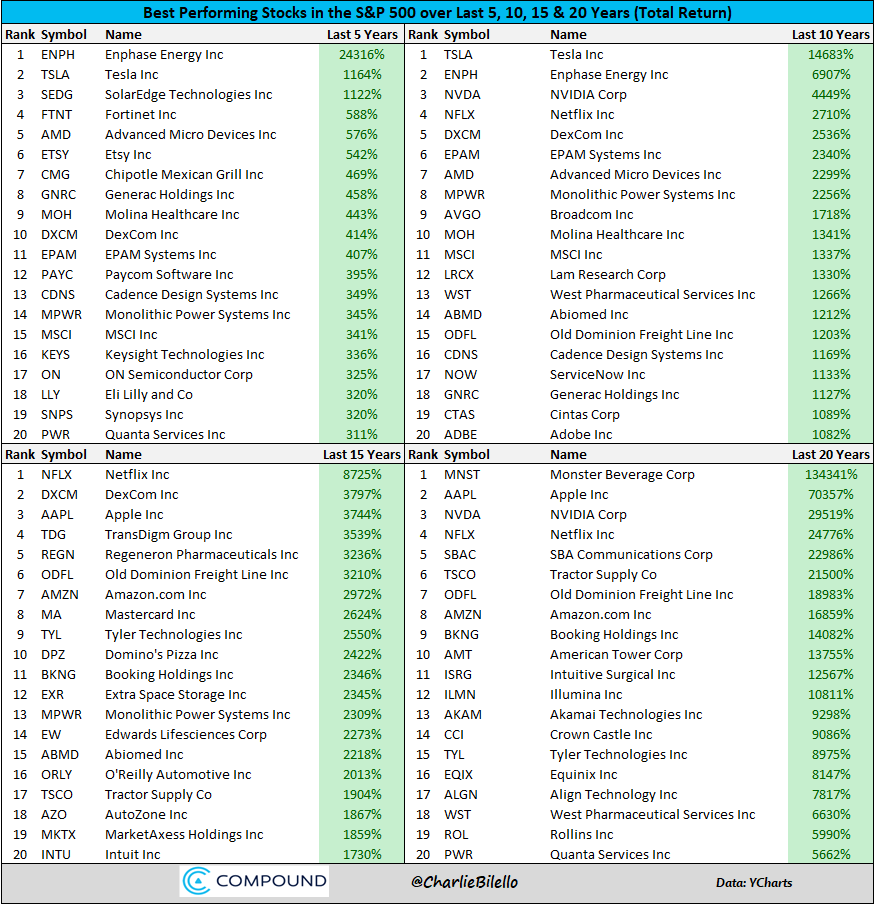Click Edwards Lifesciences Corp name
876x906 pixels.
(x=185, y=735)
